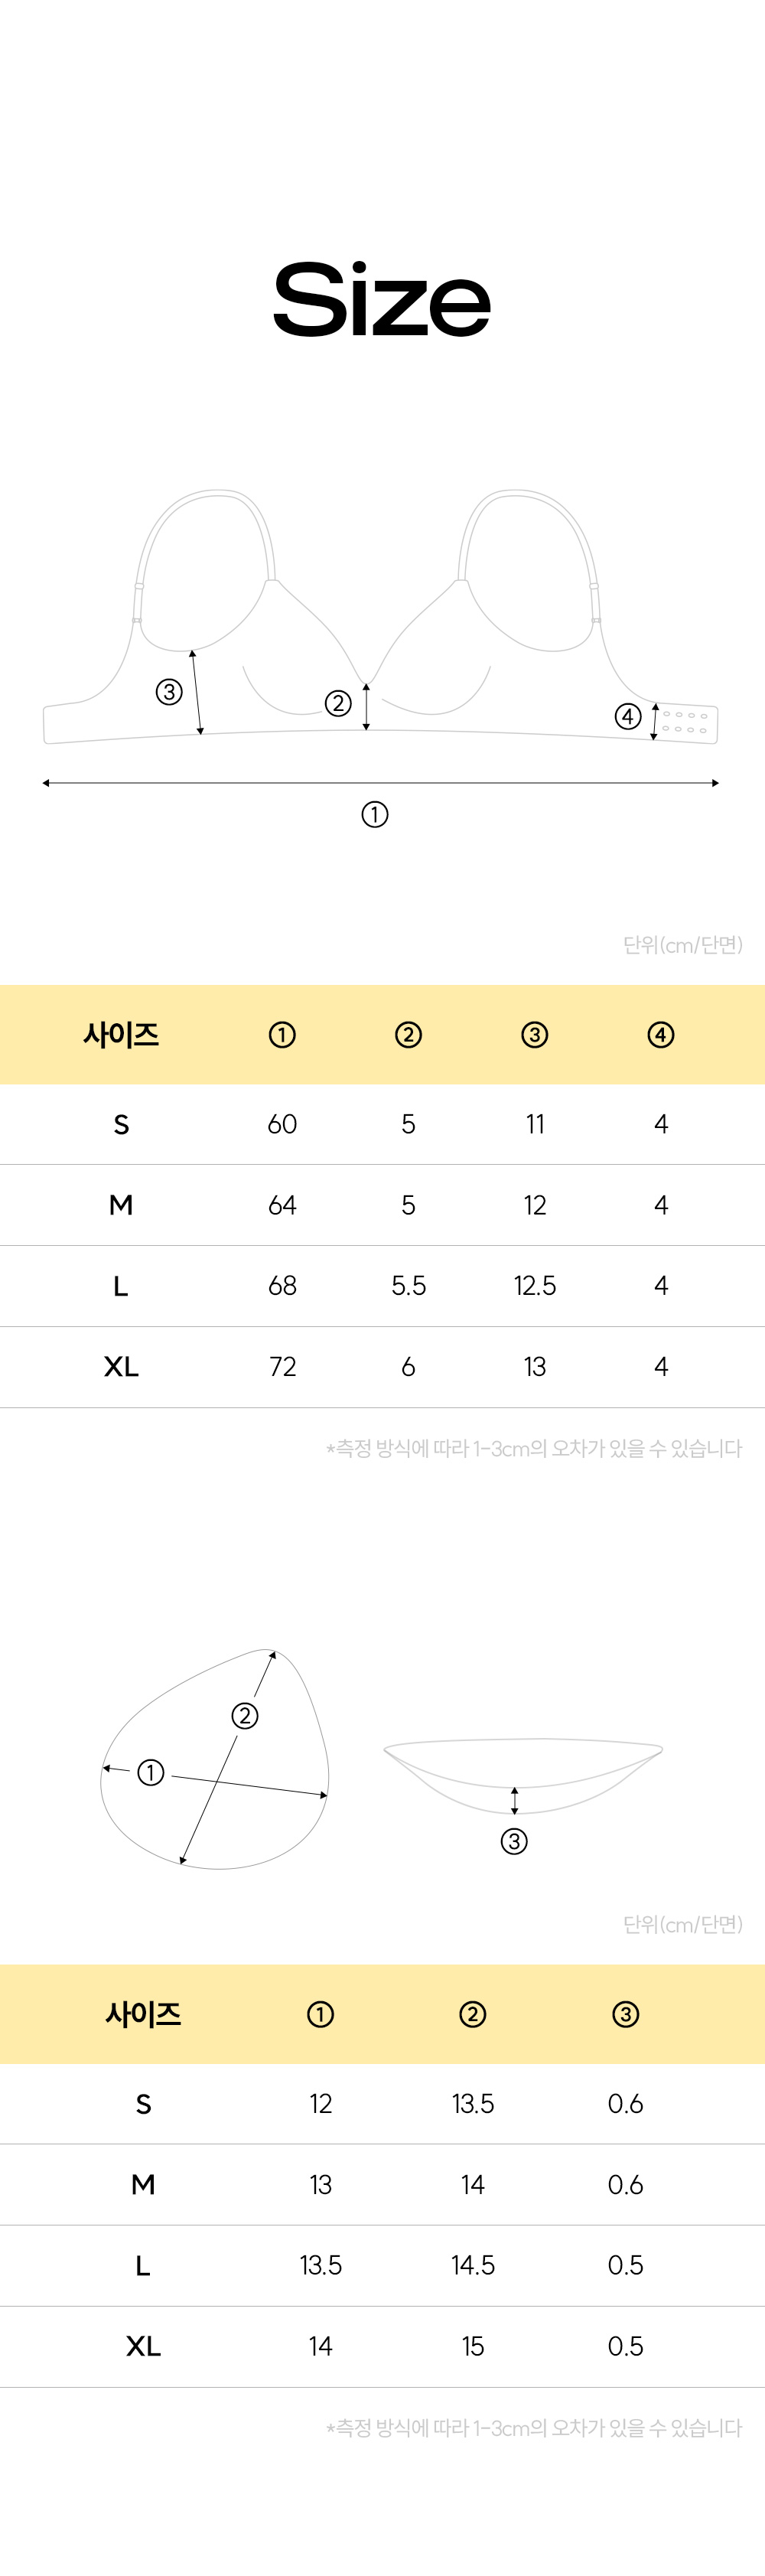Screen dimensions: 765x2576
Task: Click the circled 3 header in the second table
Action: pos(625,2014)
